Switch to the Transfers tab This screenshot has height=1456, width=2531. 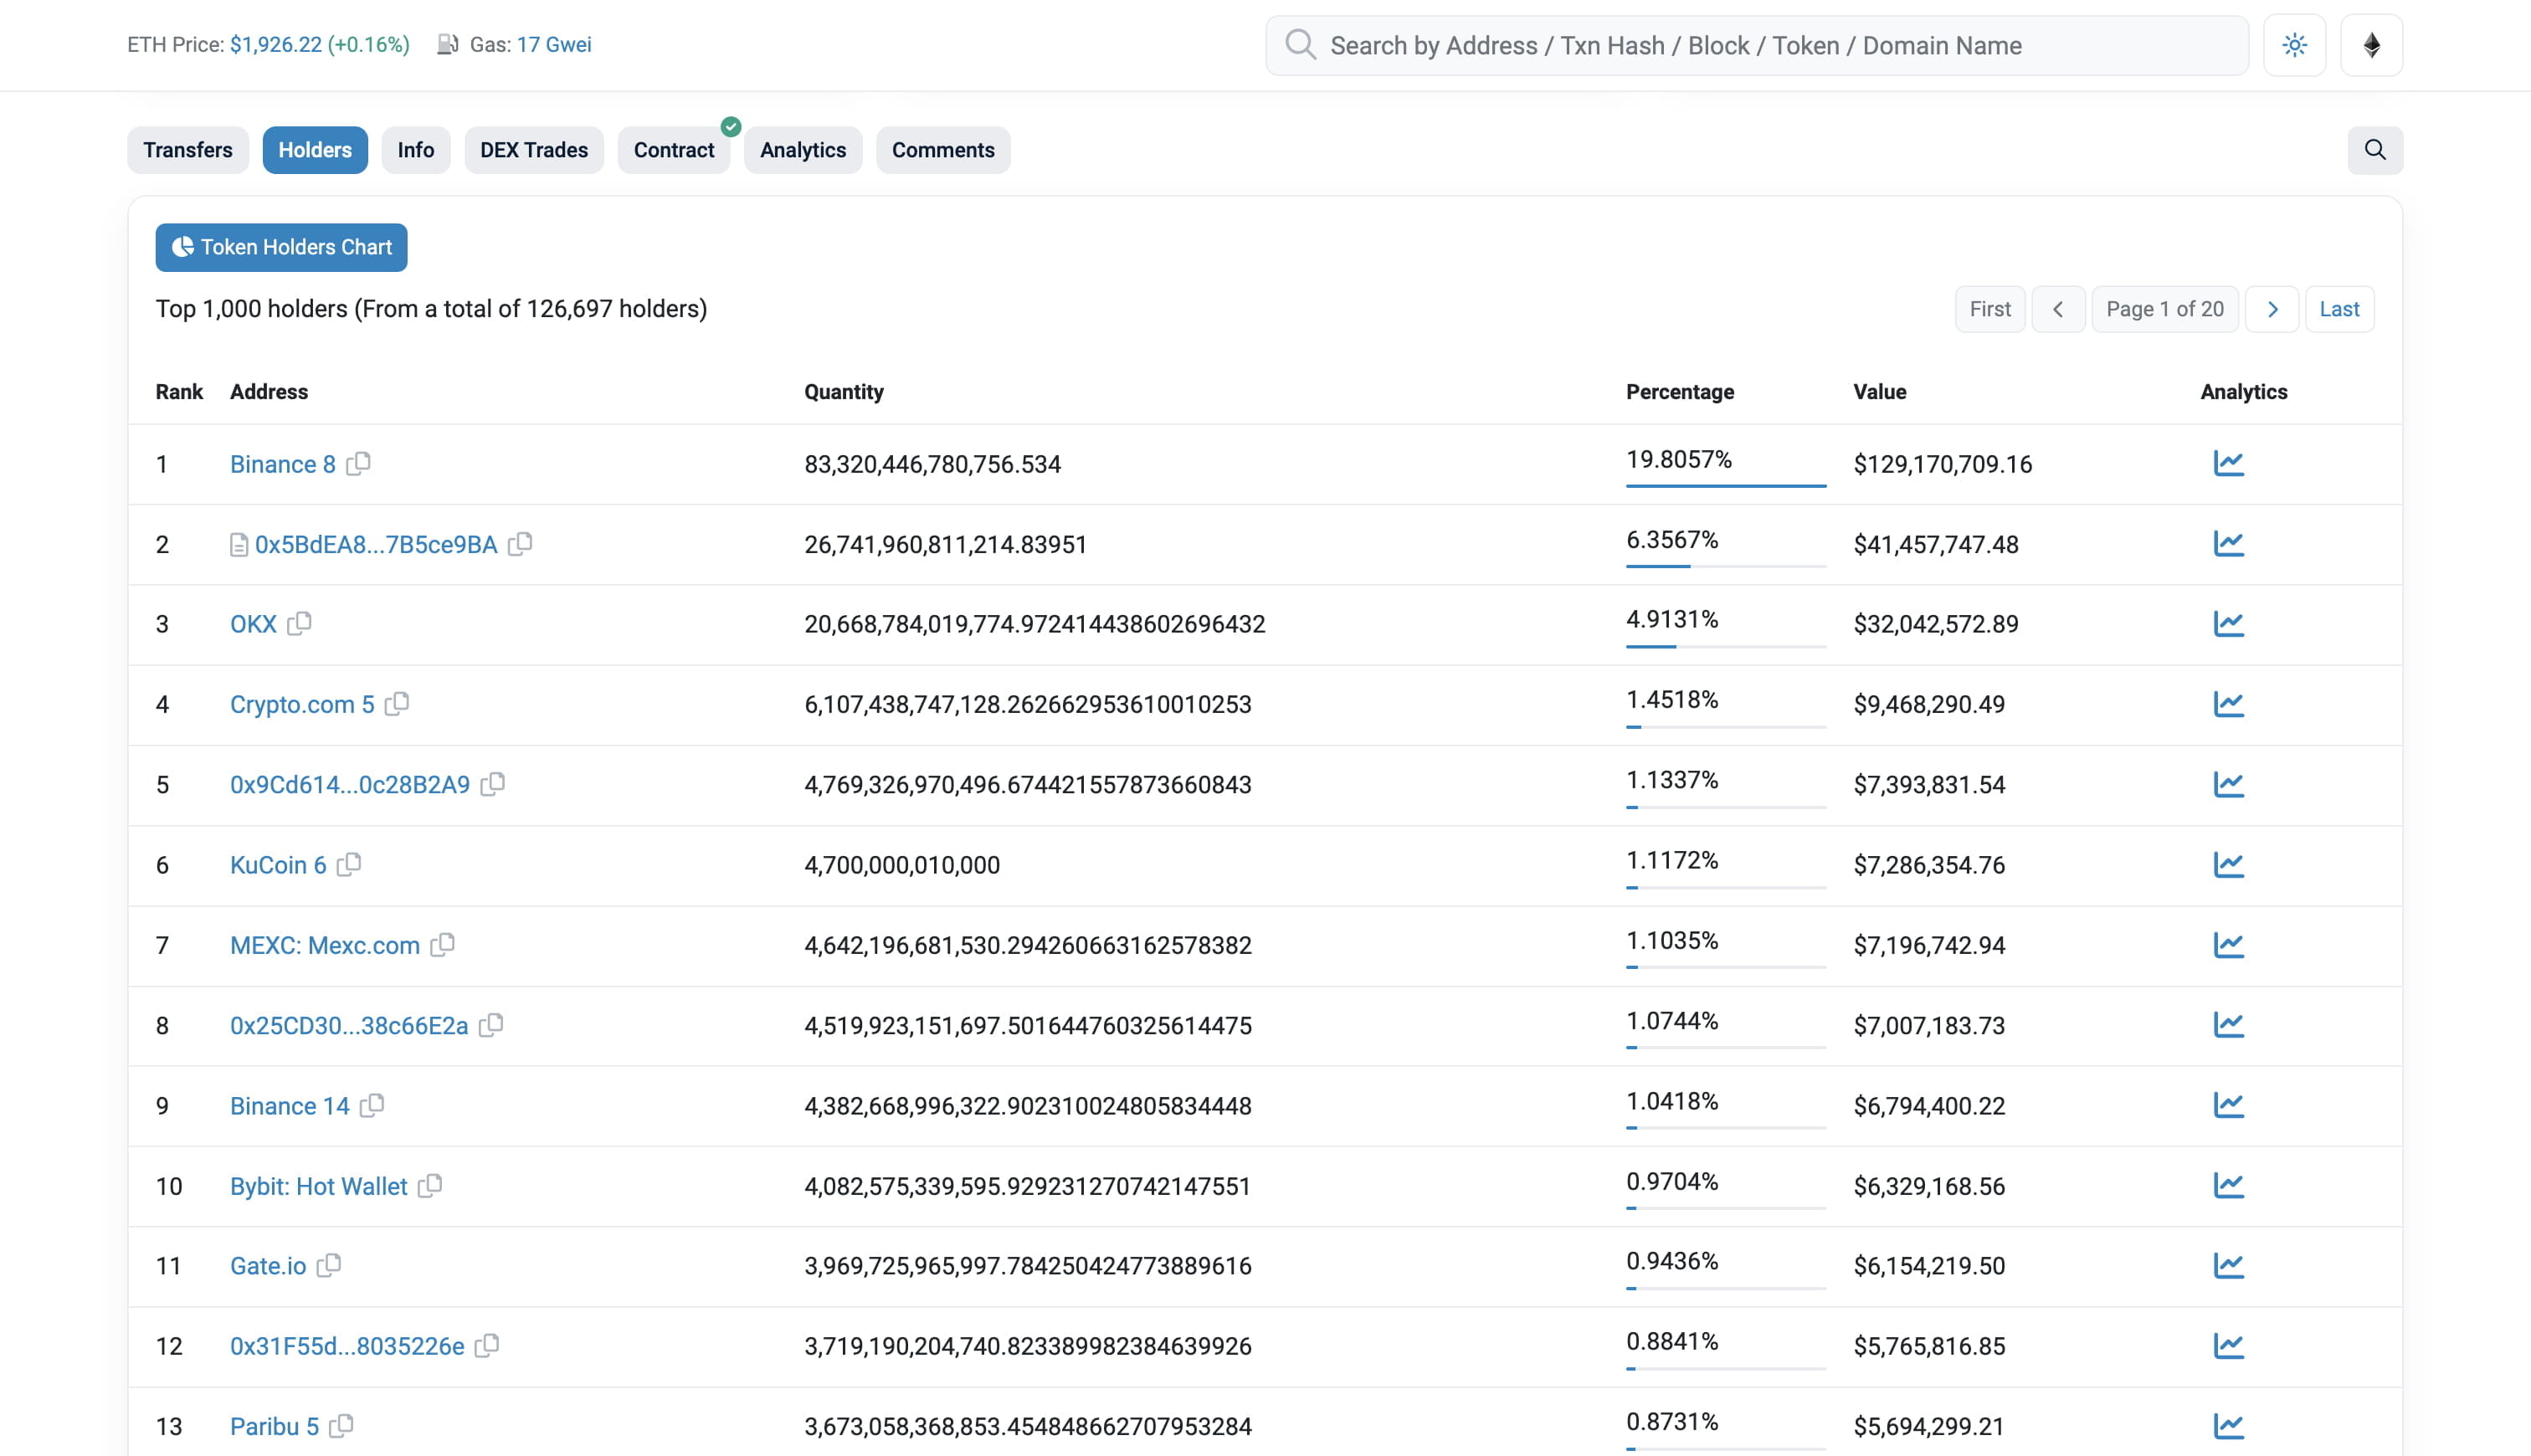click(187, 150)
